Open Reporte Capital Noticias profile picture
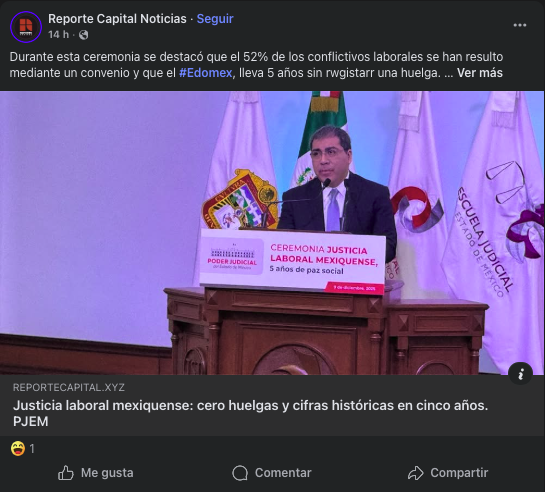The image size is (545, 492). coord(26,27)
